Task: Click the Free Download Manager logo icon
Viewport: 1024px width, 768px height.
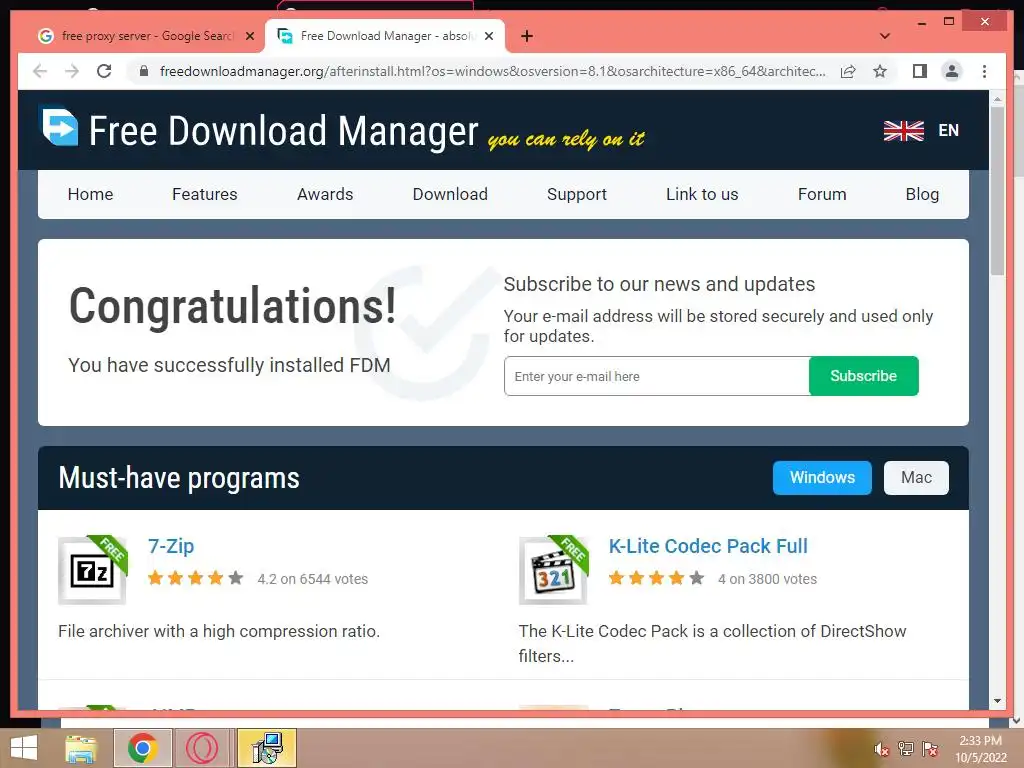Action: click(59, 127)
